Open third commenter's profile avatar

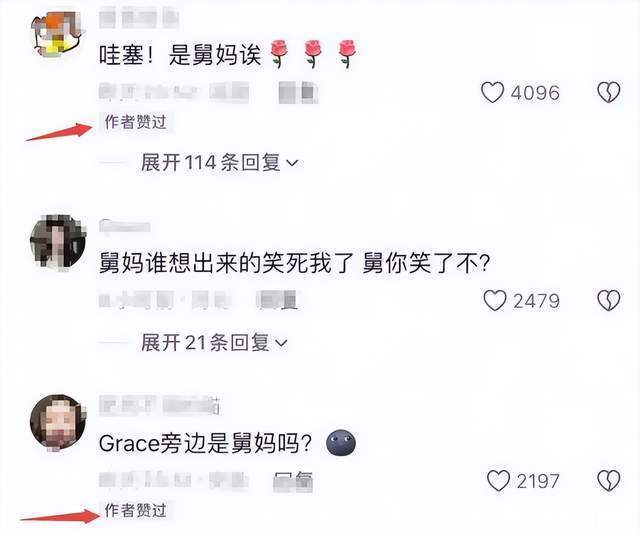tap(58, 422)
